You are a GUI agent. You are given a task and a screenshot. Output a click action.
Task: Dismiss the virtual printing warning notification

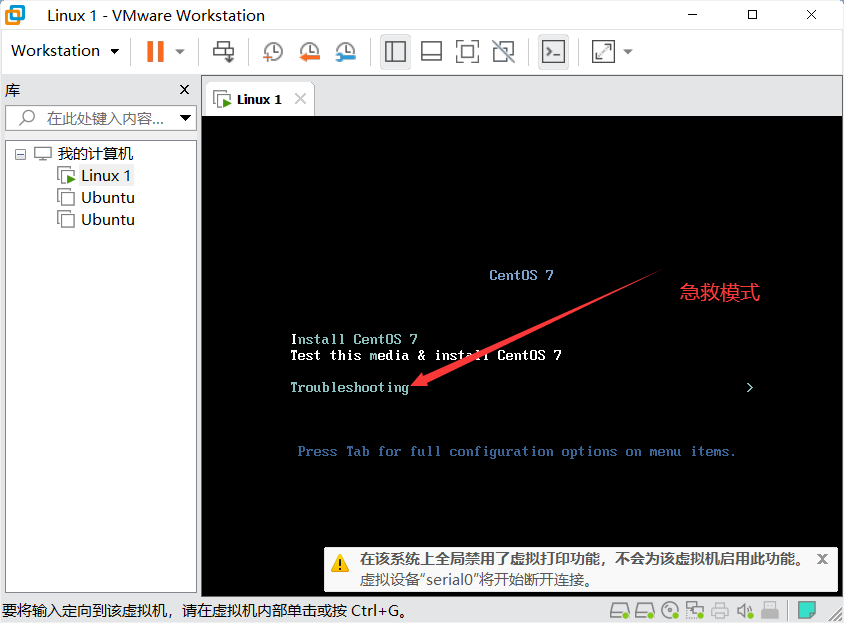[822, 559]
